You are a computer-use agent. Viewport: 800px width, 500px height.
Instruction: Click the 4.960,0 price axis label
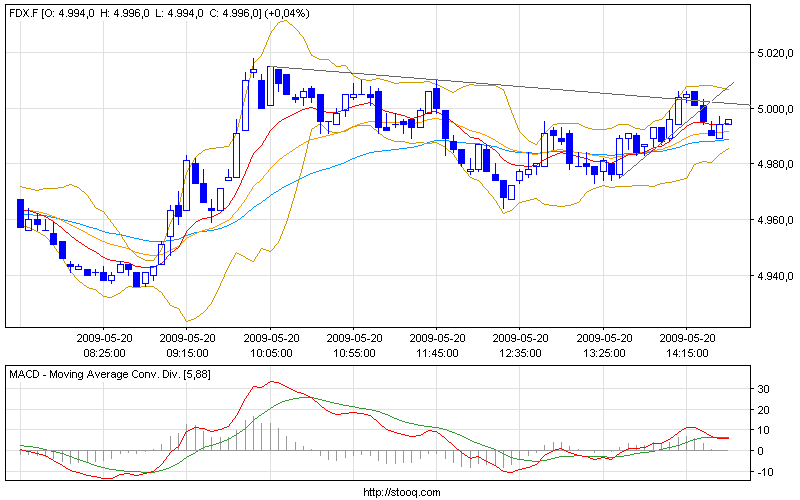coord(775,220)
